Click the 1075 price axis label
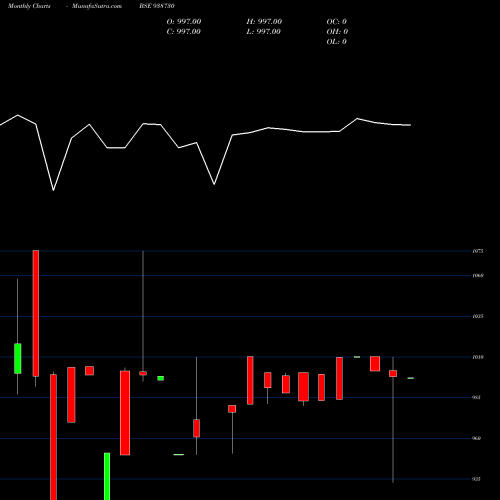Image resolution: width=500 pixels, height=500 pixels. click(x=478, y=251)
